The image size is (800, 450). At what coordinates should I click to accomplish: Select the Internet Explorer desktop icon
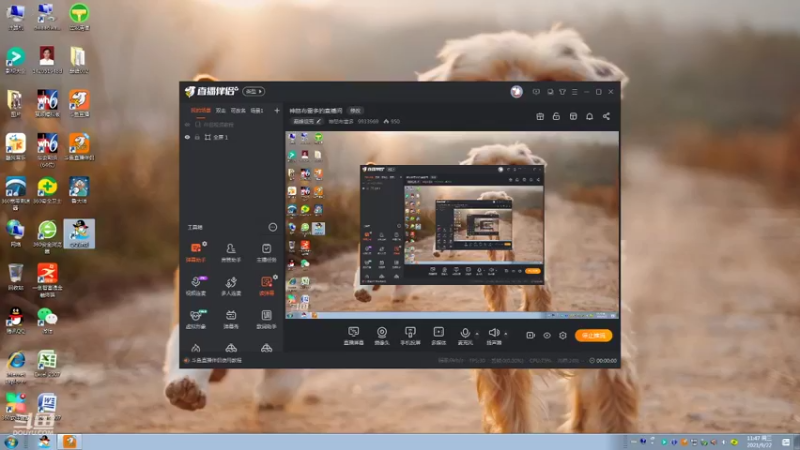click(x=16, y=367)
